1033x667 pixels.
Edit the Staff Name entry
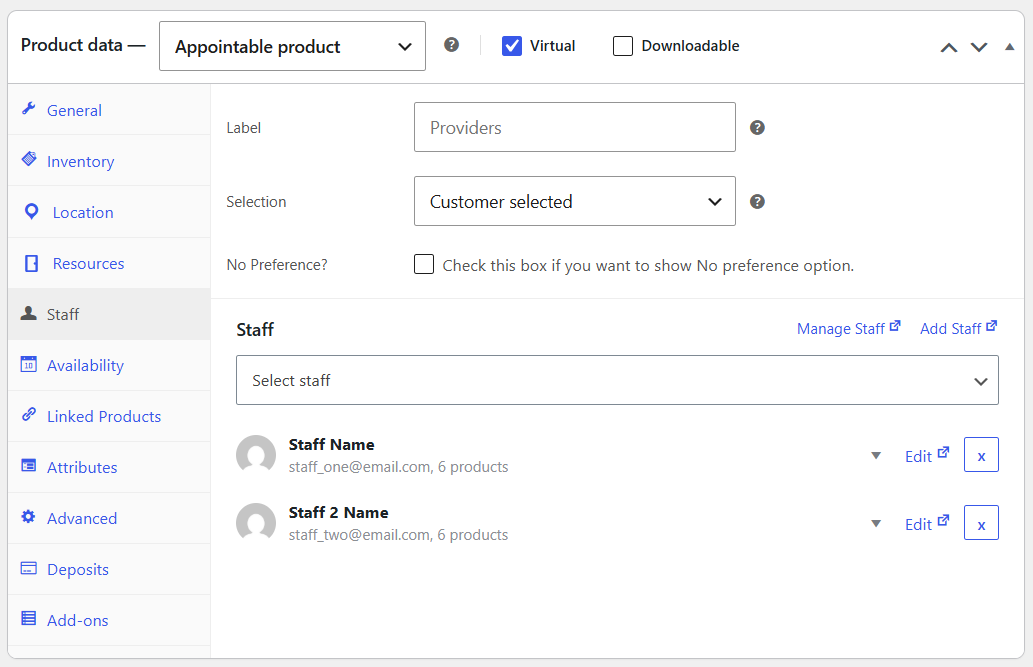click(927, 455)
